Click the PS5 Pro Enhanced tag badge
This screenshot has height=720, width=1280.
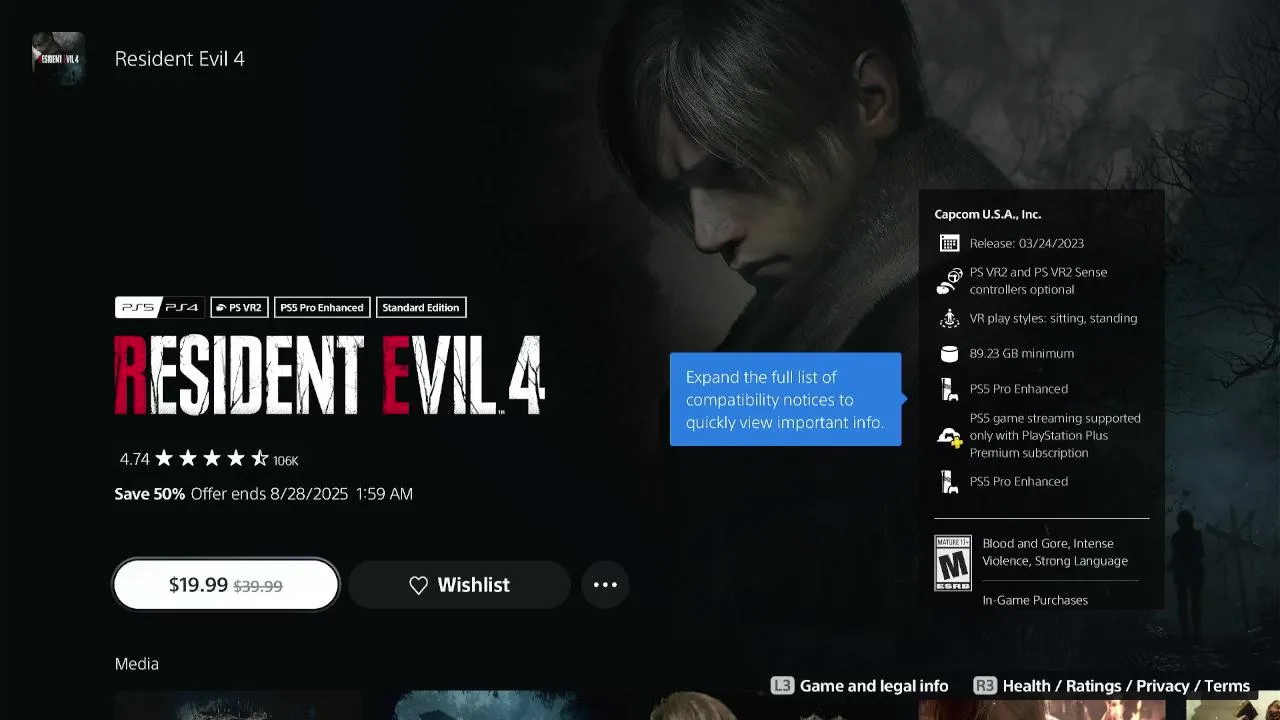322,308
